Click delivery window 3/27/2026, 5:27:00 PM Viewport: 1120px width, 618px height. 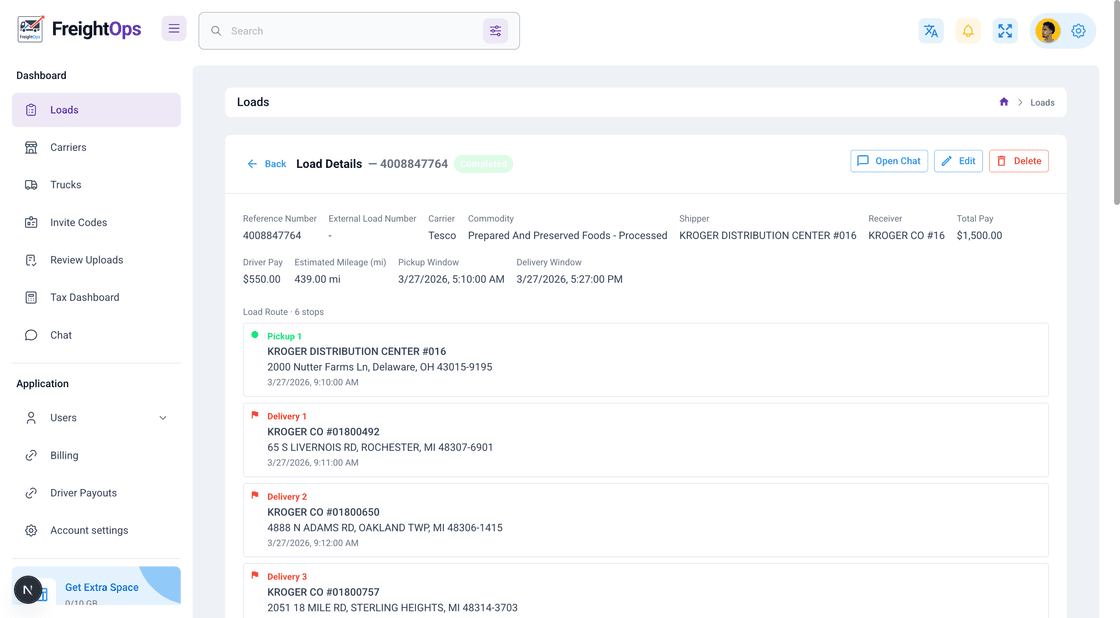(x=569, y=279)
